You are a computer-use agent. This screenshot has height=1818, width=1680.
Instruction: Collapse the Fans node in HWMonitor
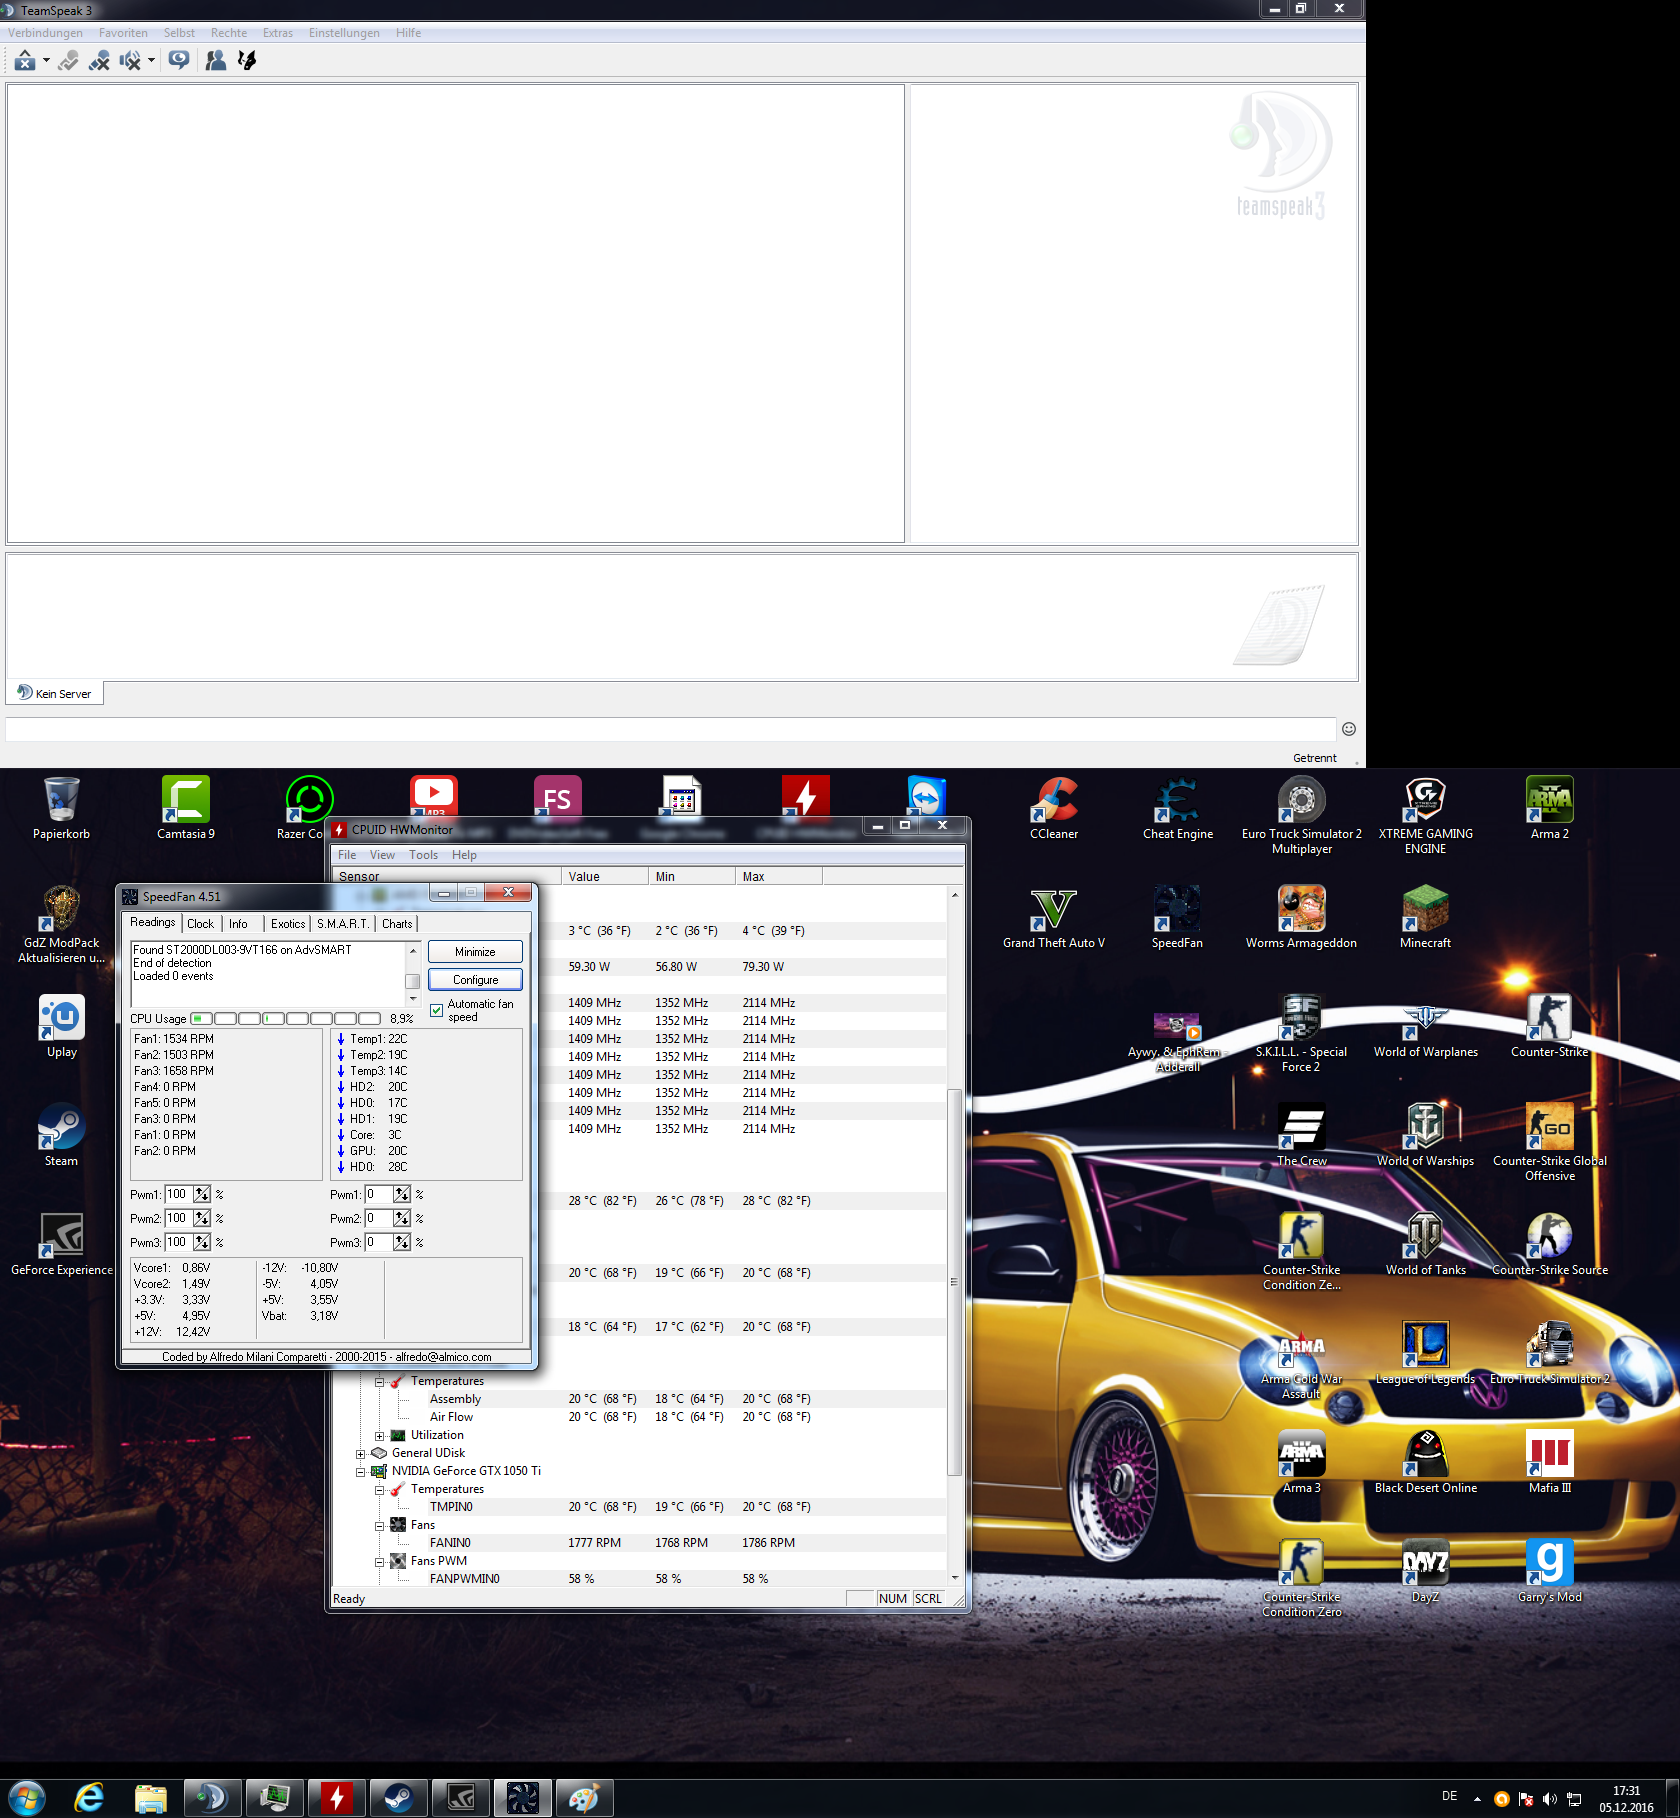click(380, 1525)
